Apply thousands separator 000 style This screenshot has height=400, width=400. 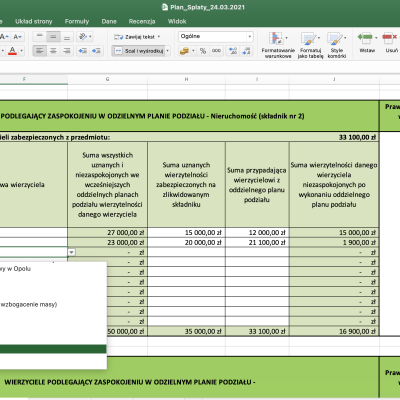[216, 51]
